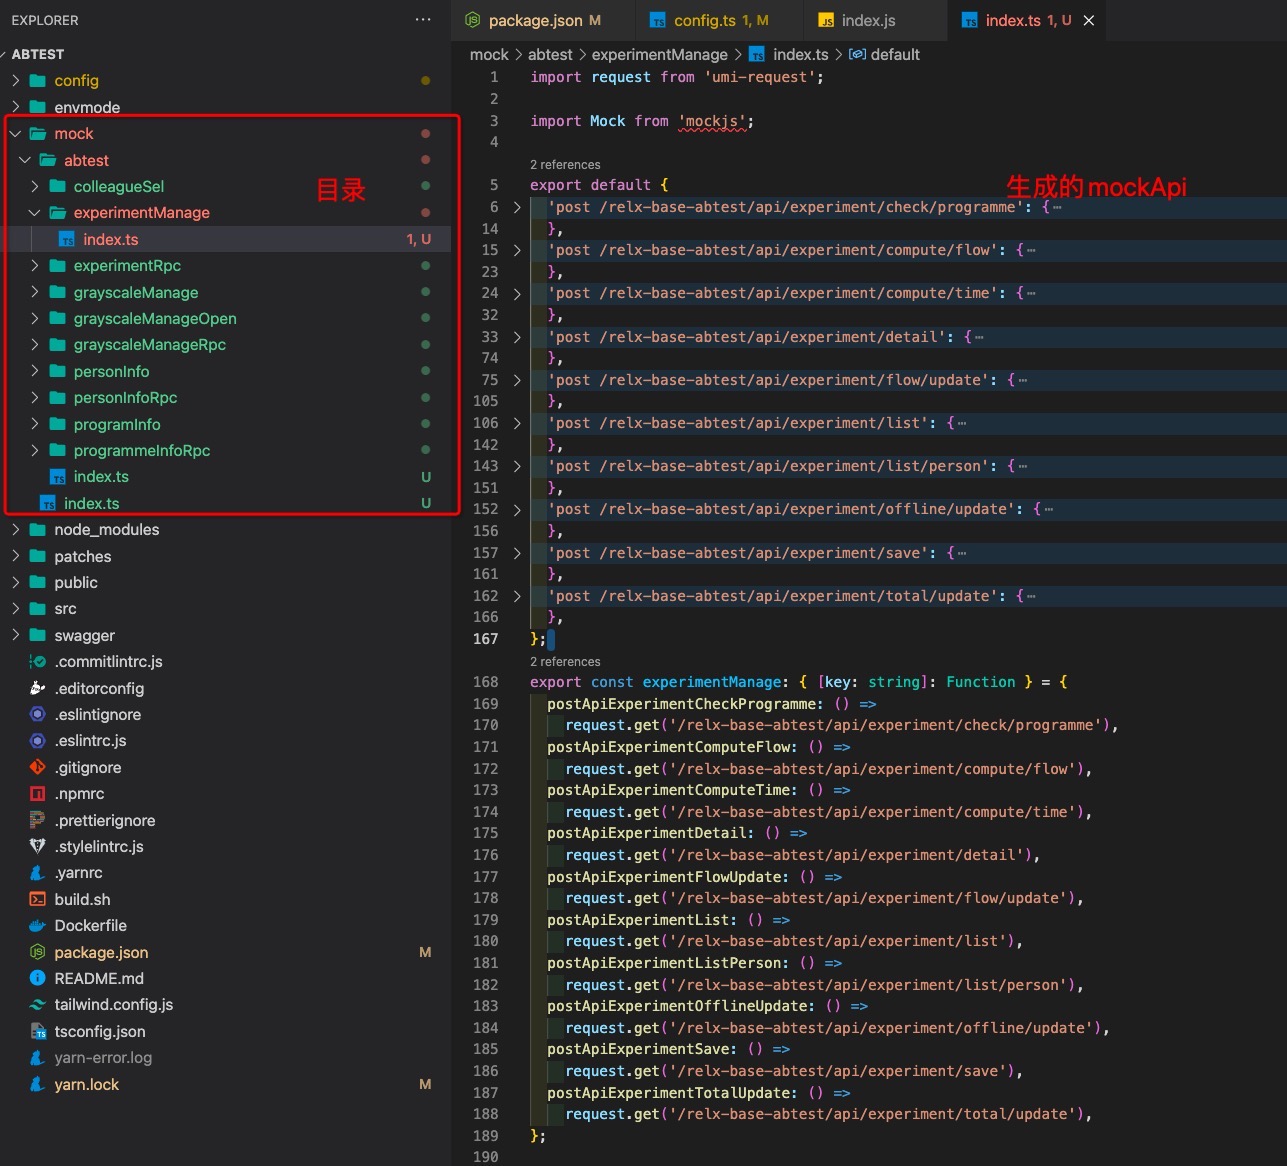This screenshot has height=1166, width=1287.
Task: Unfold the experiment/detail code block at line 33
Action: pyautogui.click(x=517, y=337)
